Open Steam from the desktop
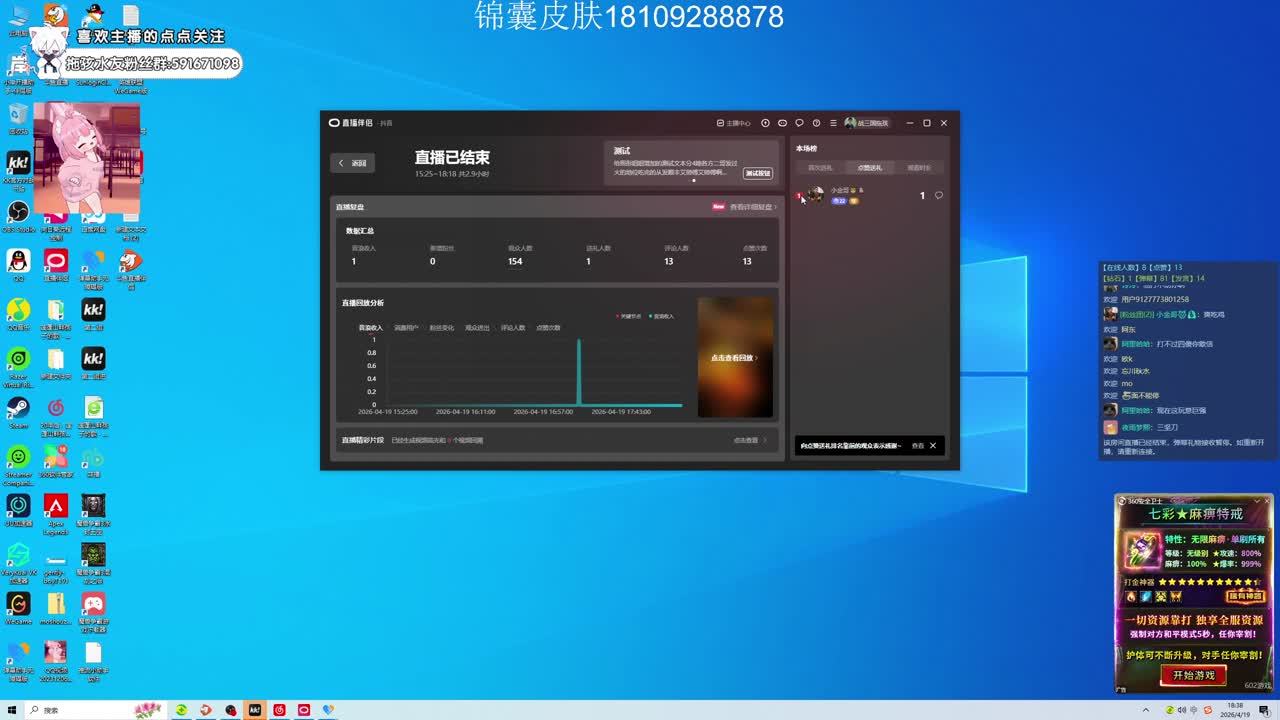Screen dimensions: 1280x720 (x=18, y=408)
